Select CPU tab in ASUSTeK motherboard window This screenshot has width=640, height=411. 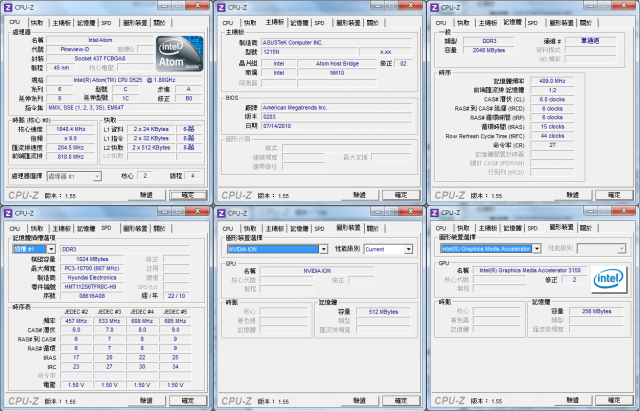[228, 23]
